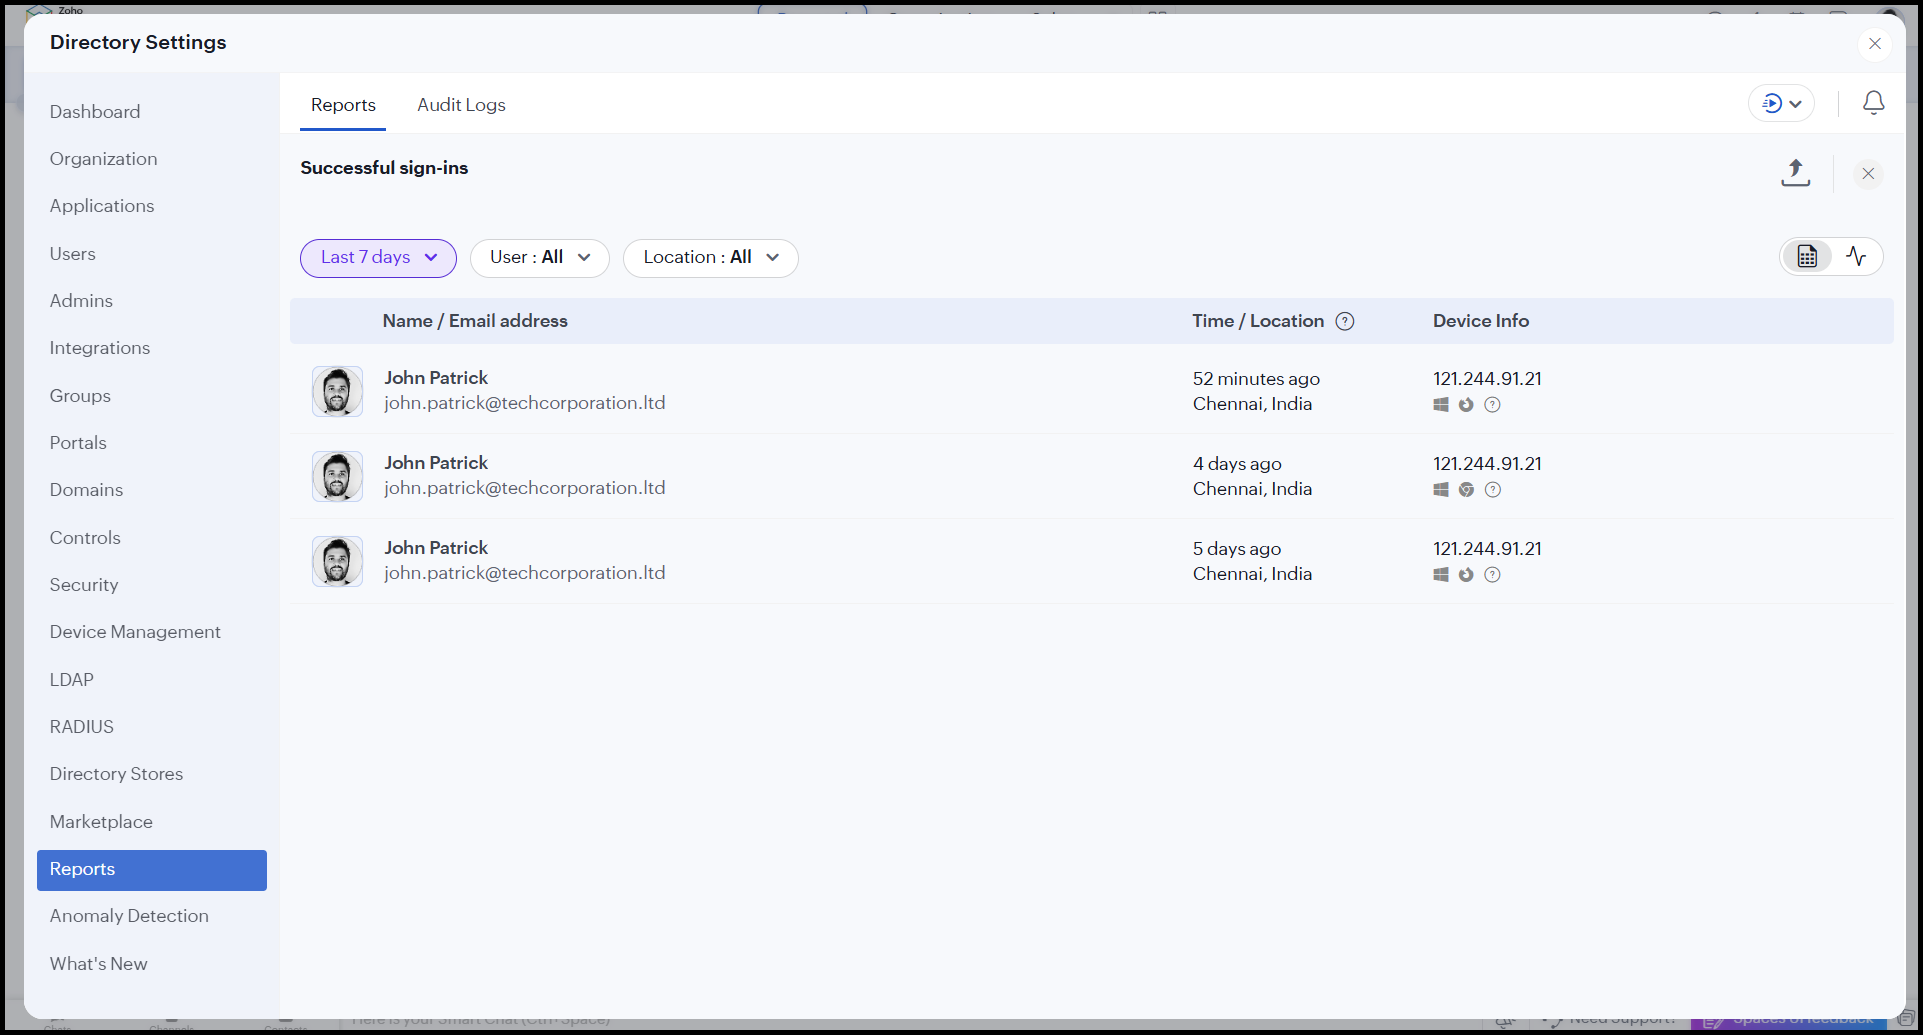
Task: Open the notifications bell
Action: tap(1873, 103)
